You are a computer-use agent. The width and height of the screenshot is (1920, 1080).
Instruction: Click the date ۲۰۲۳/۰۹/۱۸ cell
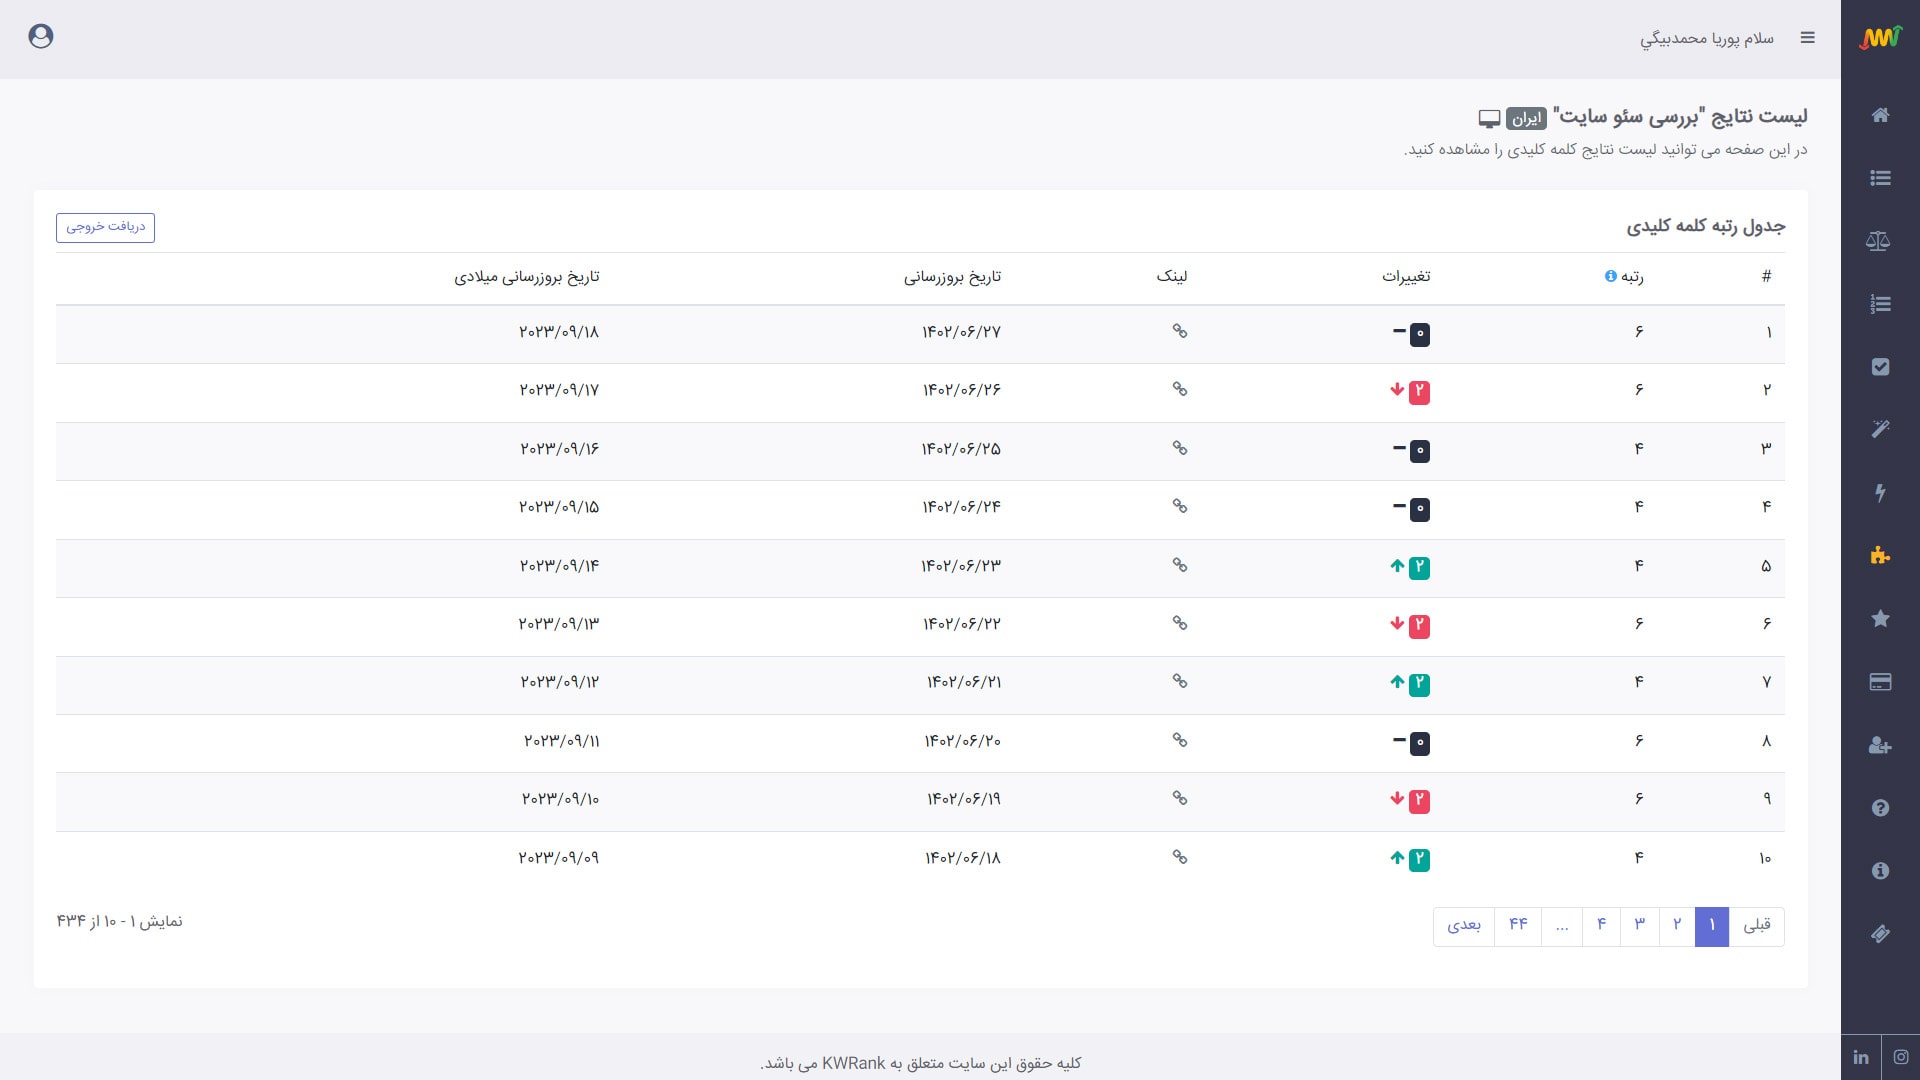(559, 332)
